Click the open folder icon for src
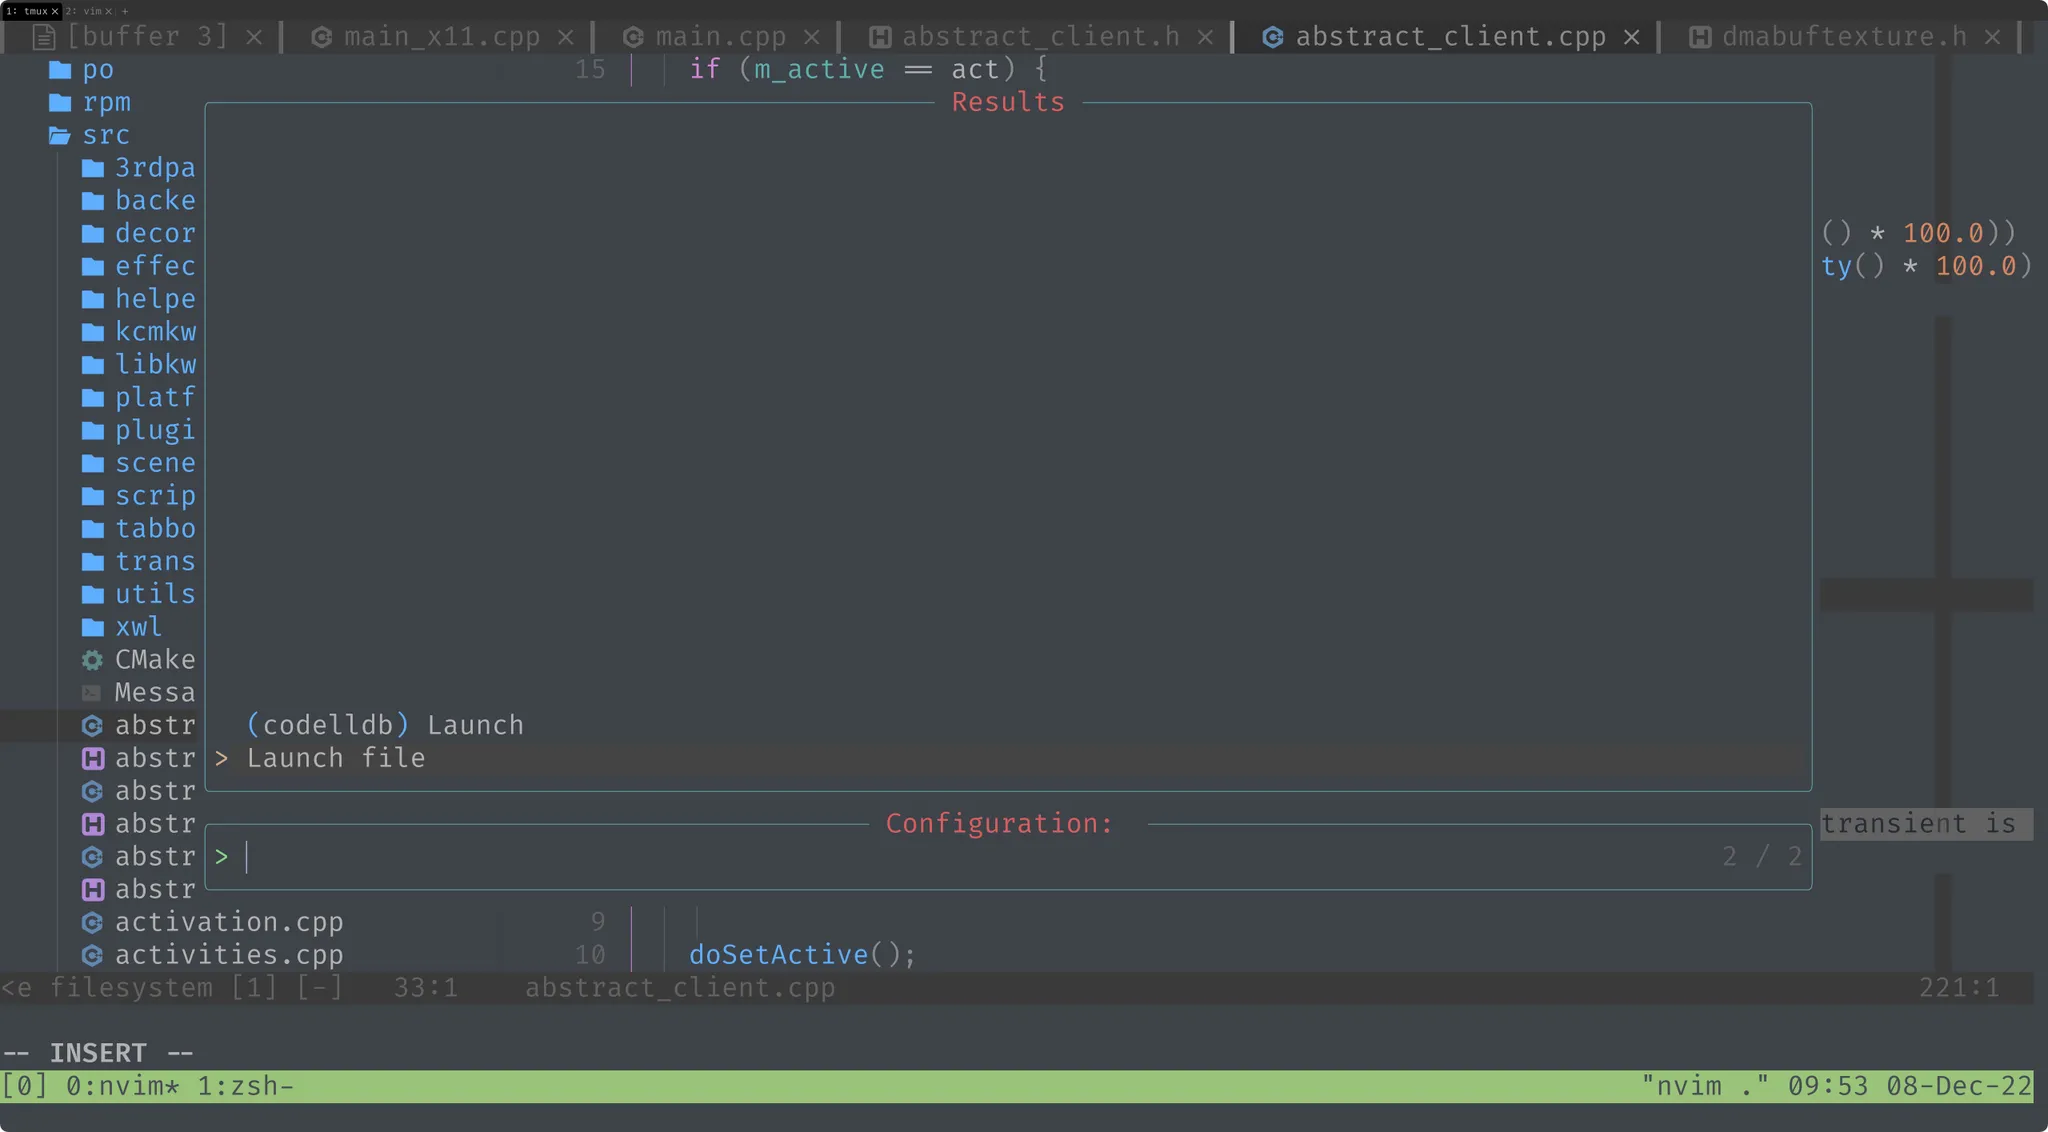This screenshot has width=2048, height=1132. (x=60, y=135)
